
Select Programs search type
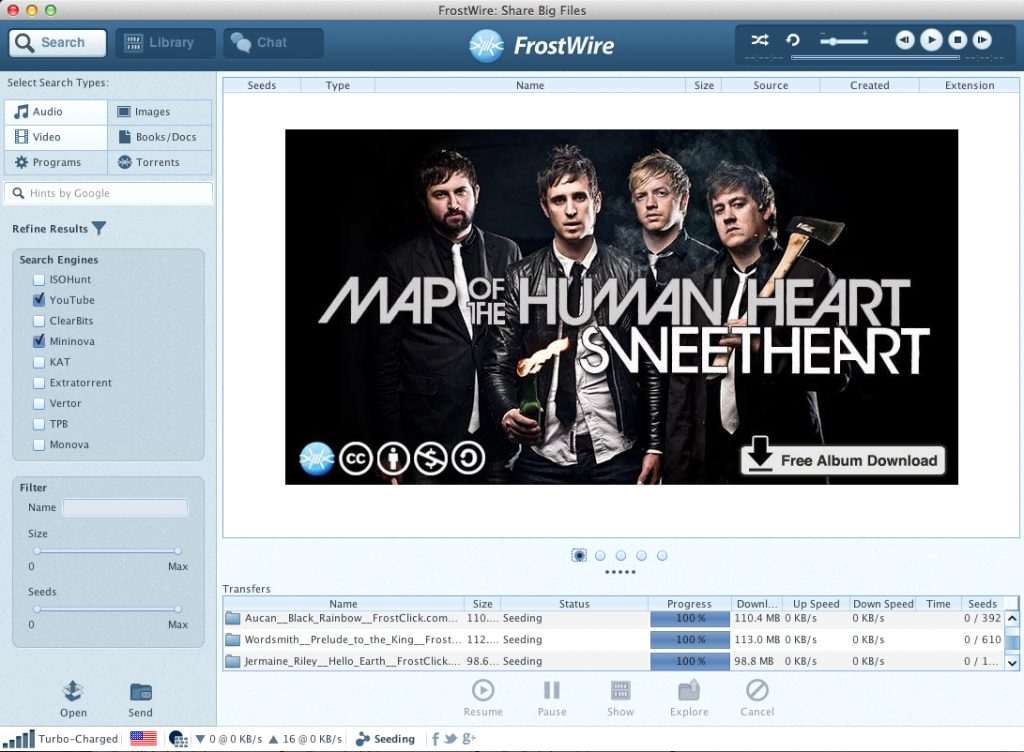pyautogui.click(x=56, y=162)
